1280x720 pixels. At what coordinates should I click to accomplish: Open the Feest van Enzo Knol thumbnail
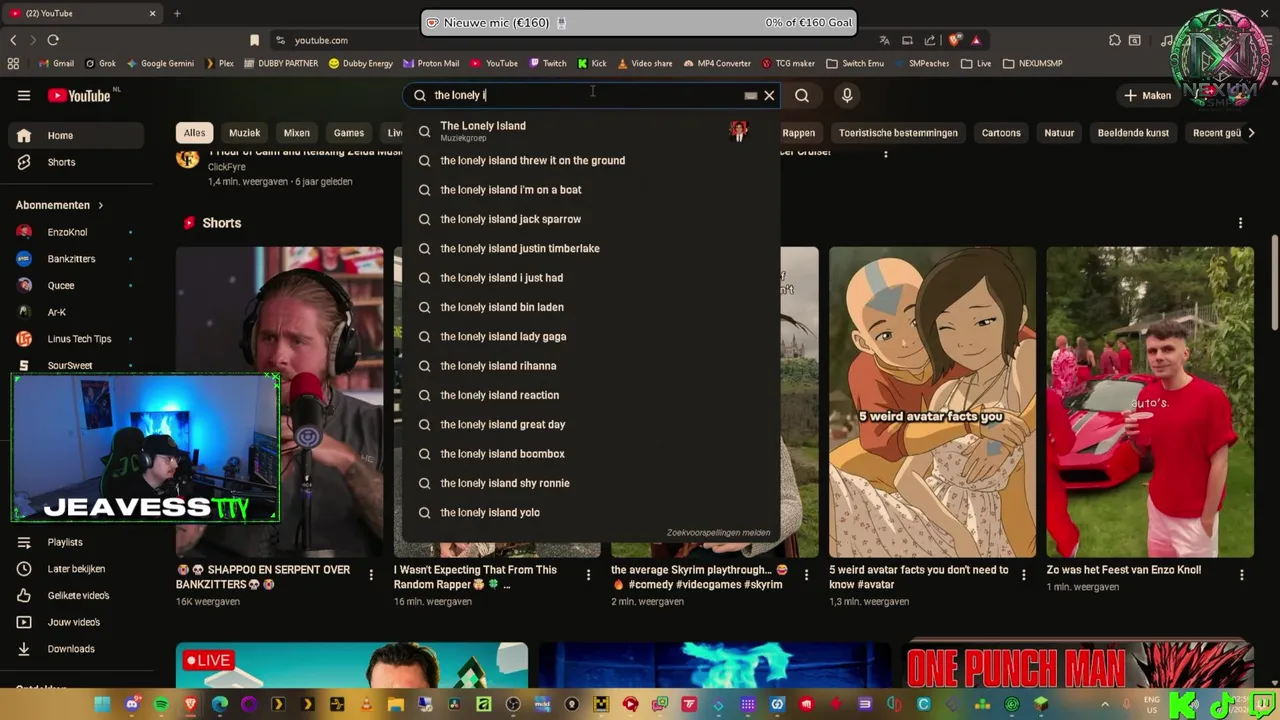(x=1150, y=402)
